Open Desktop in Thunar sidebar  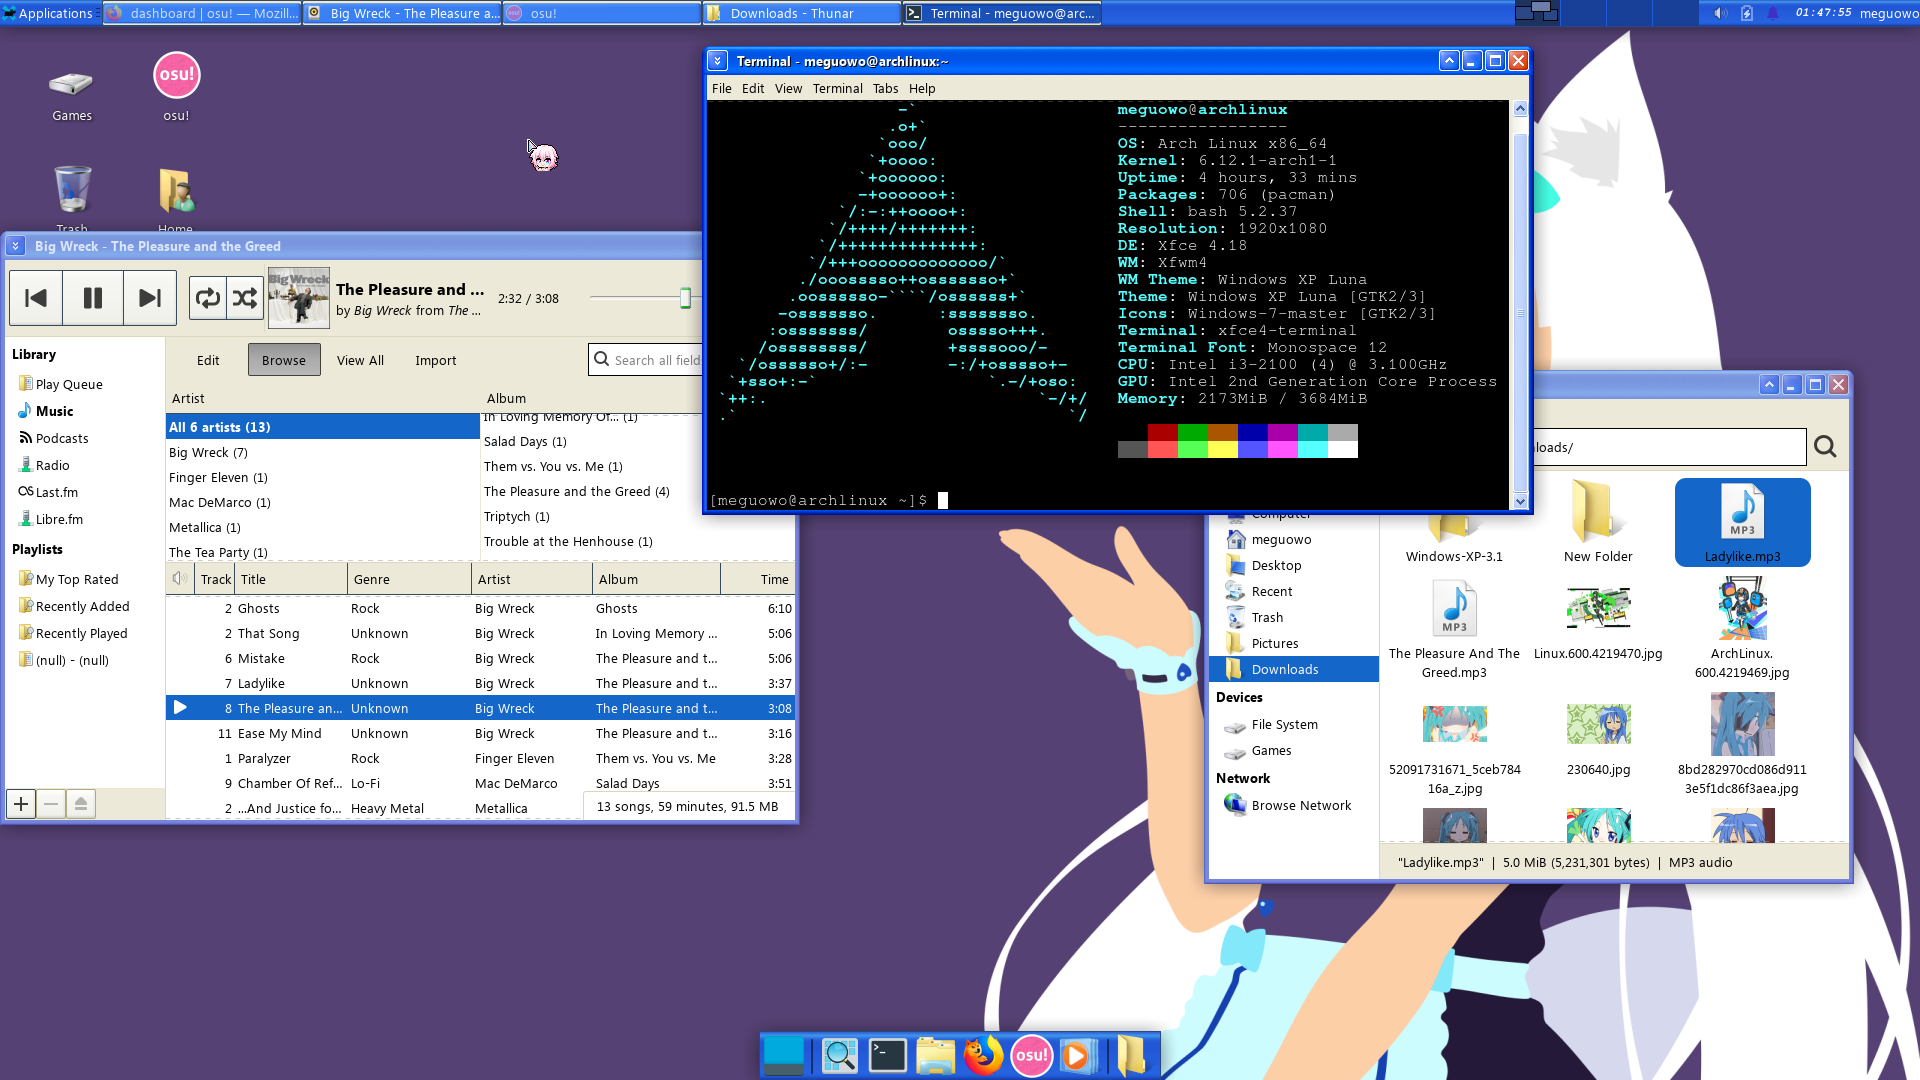[x=1293, y=565]
